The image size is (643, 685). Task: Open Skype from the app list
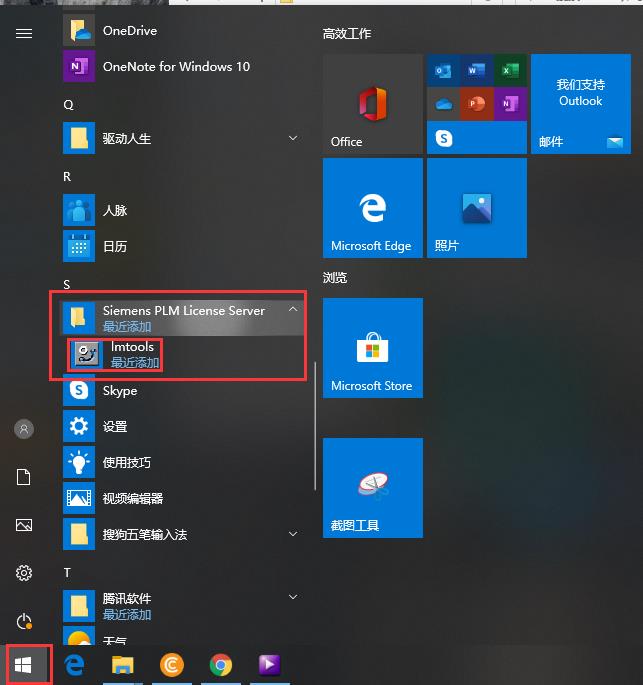[183, 390]
